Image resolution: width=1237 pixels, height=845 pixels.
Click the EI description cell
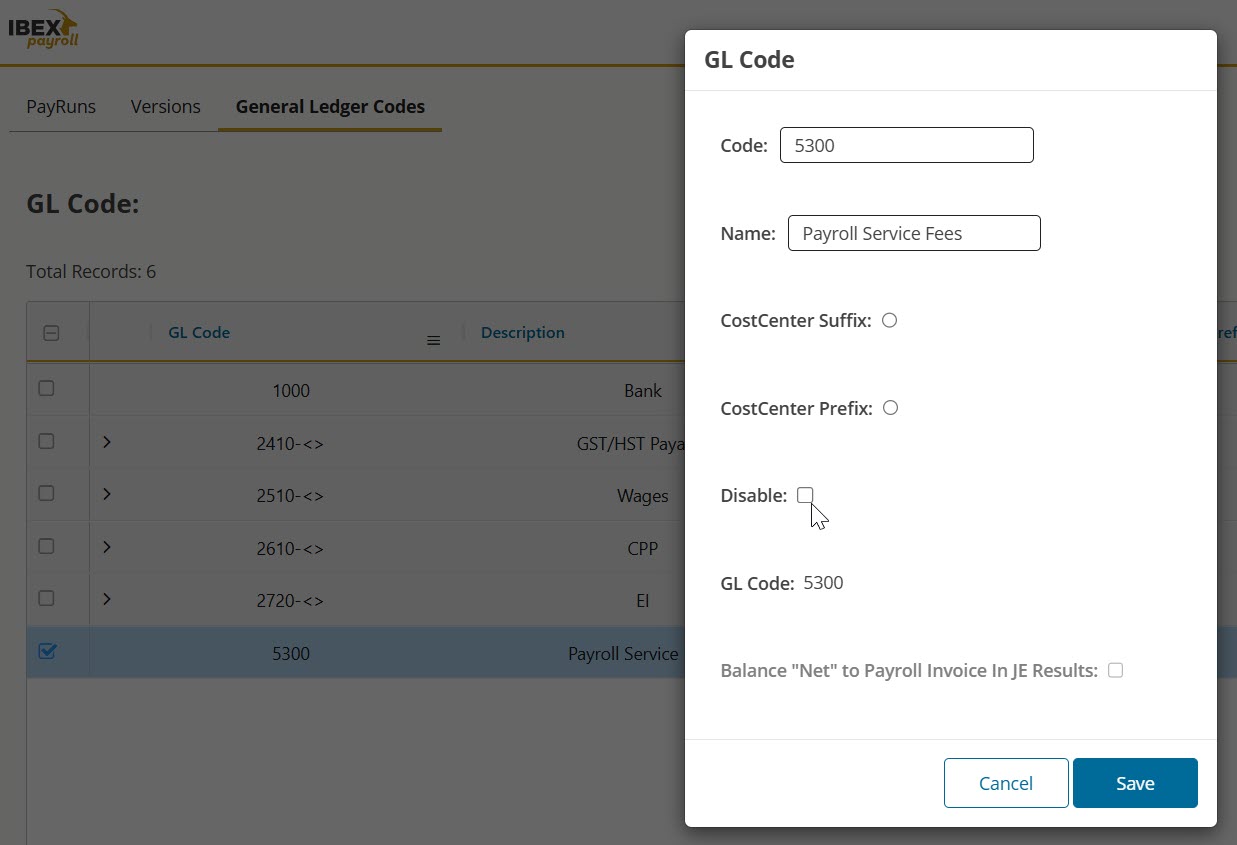tap(643, 601)
